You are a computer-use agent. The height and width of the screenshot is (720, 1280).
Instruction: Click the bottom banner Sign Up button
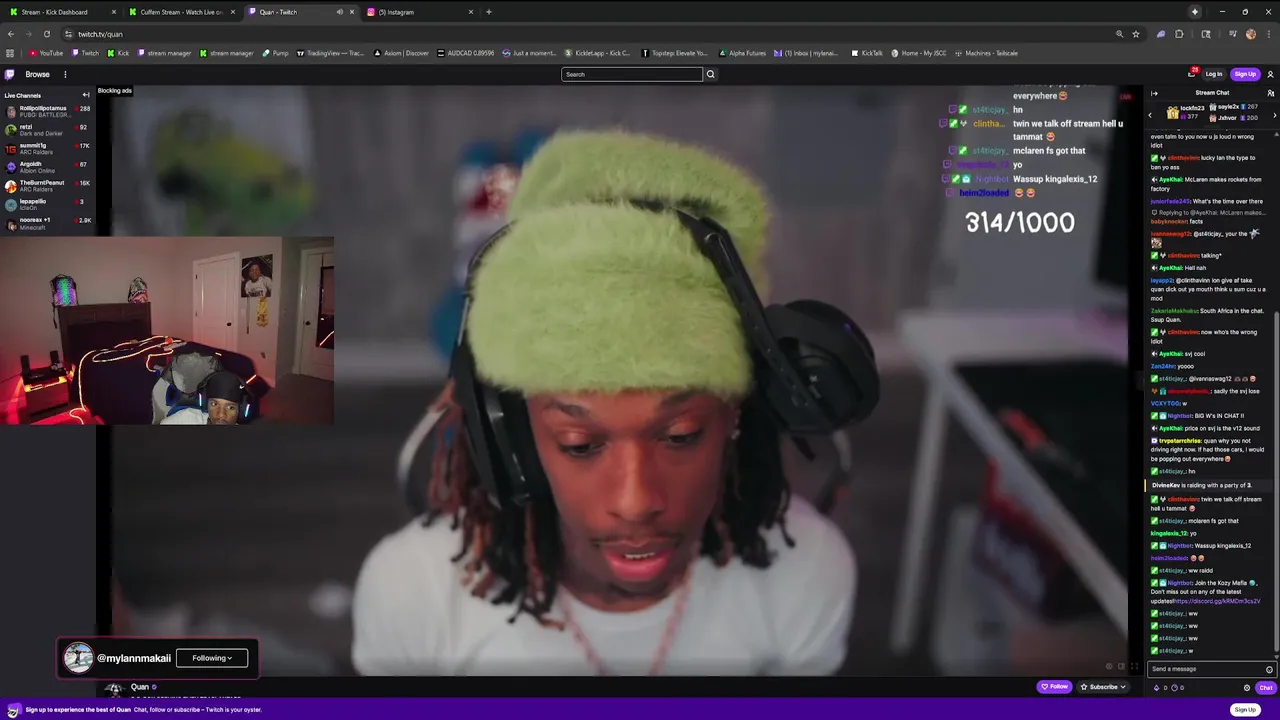(x=1245, y=710)
